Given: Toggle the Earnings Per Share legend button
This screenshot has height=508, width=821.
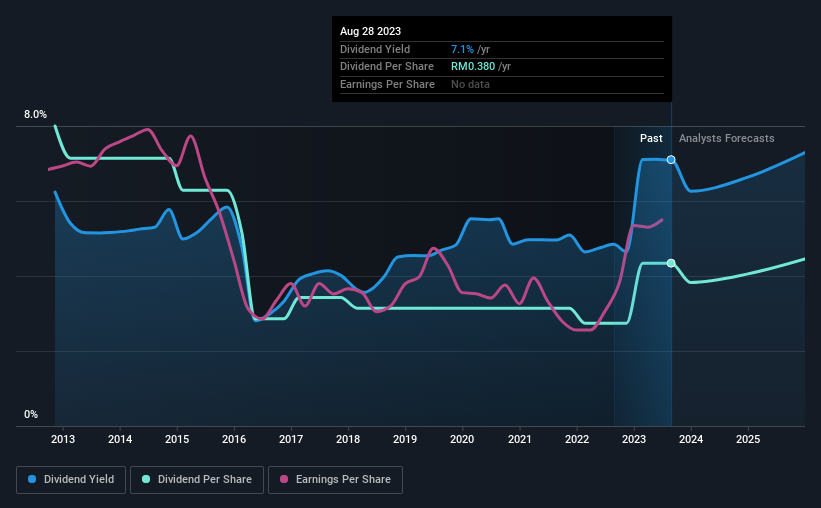Looking at the screenshot, I should [x=335, y=480].
